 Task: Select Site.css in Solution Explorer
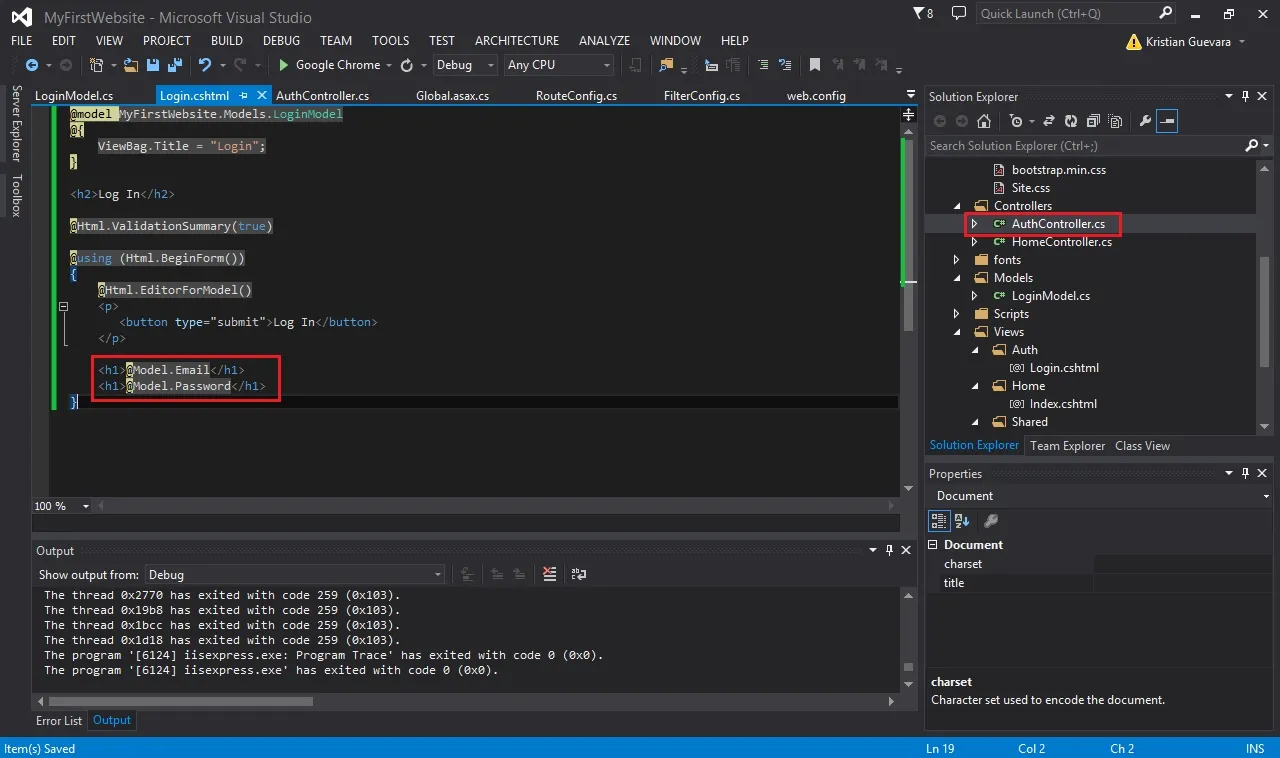[x=1030, y=188]
